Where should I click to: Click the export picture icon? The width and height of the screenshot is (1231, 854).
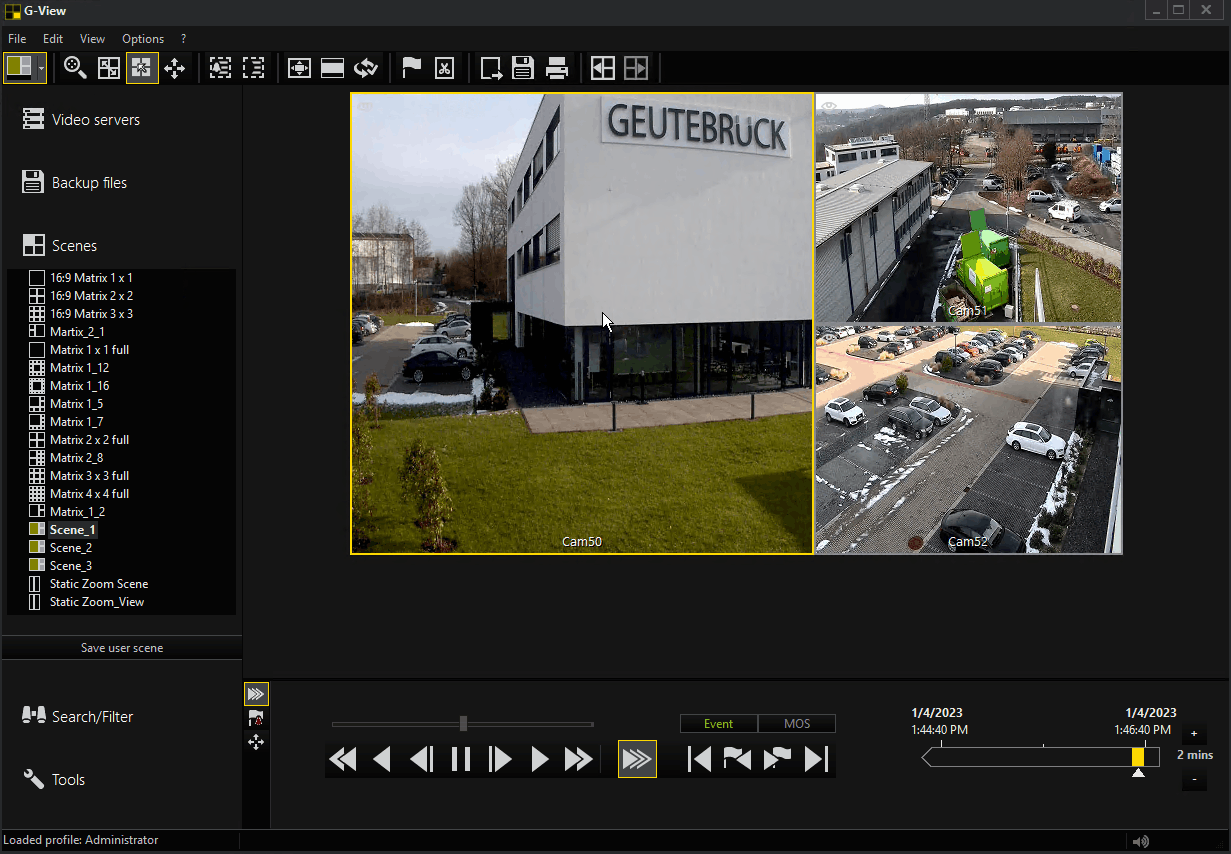coord(490,68)
